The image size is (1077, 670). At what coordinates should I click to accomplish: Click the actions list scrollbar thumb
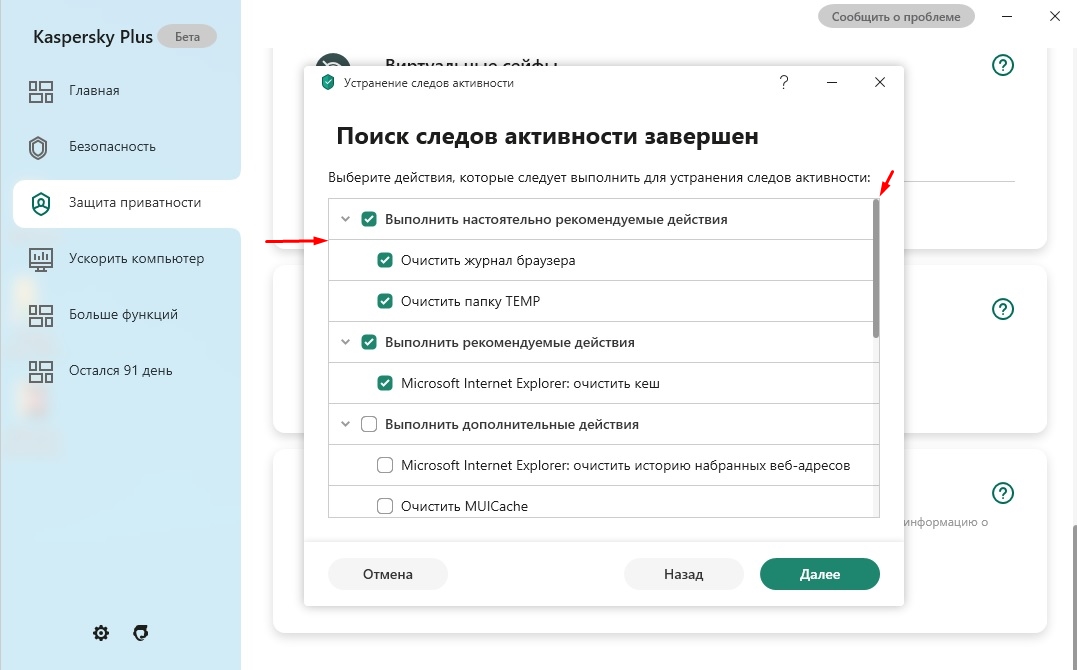click(x=876, y=268)
